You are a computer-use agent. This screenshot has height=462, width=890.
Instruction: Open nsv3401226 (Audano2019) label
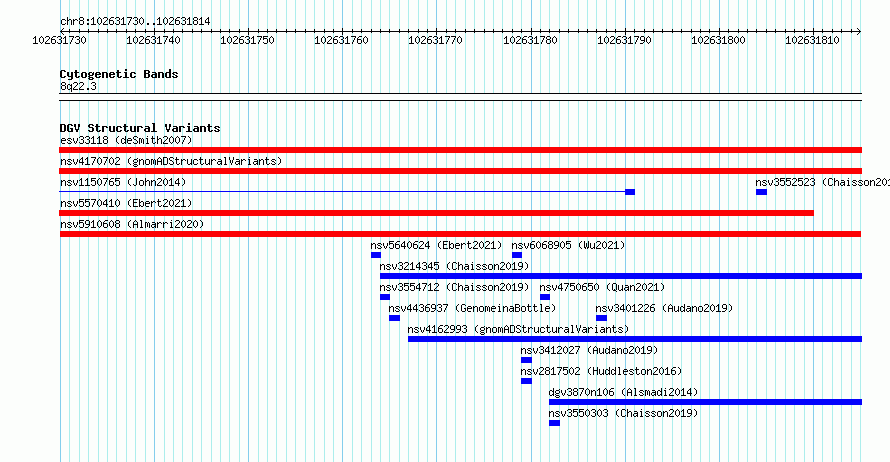[x=664, y=308]
